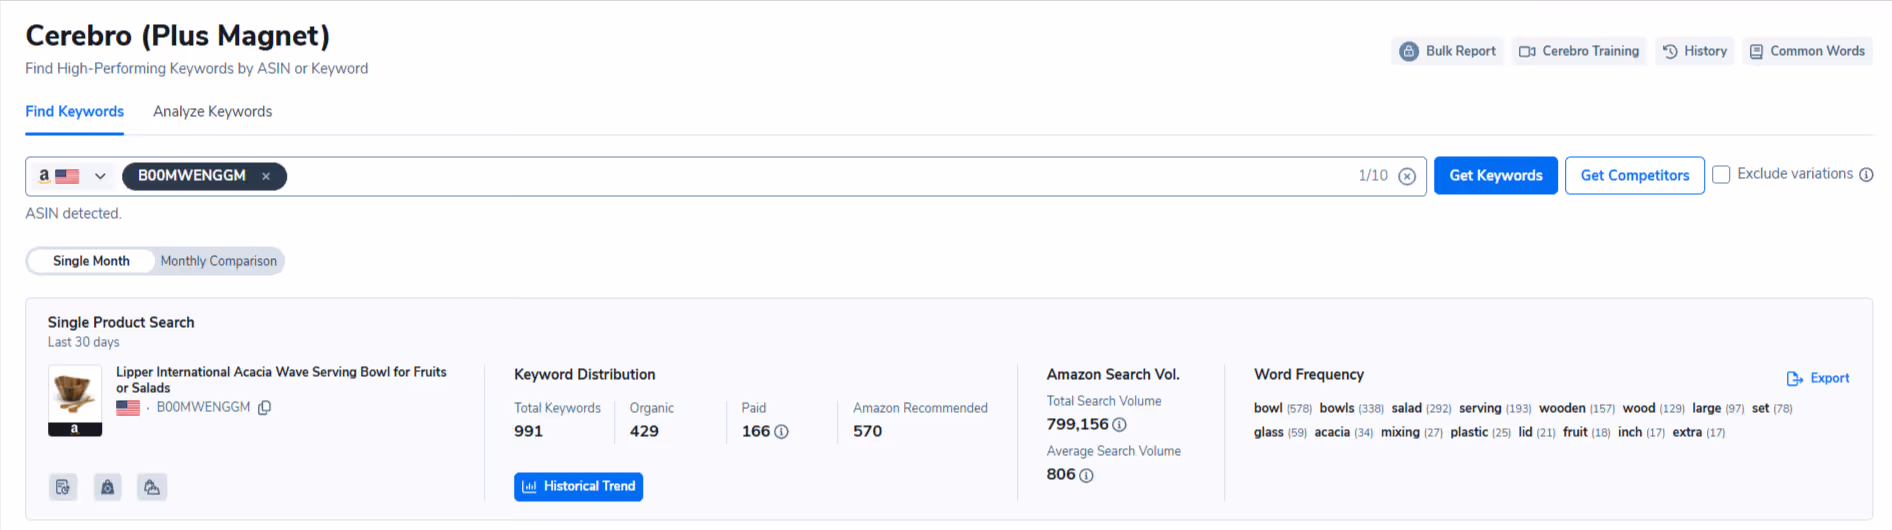Select the Single Month toggle option

91,261
